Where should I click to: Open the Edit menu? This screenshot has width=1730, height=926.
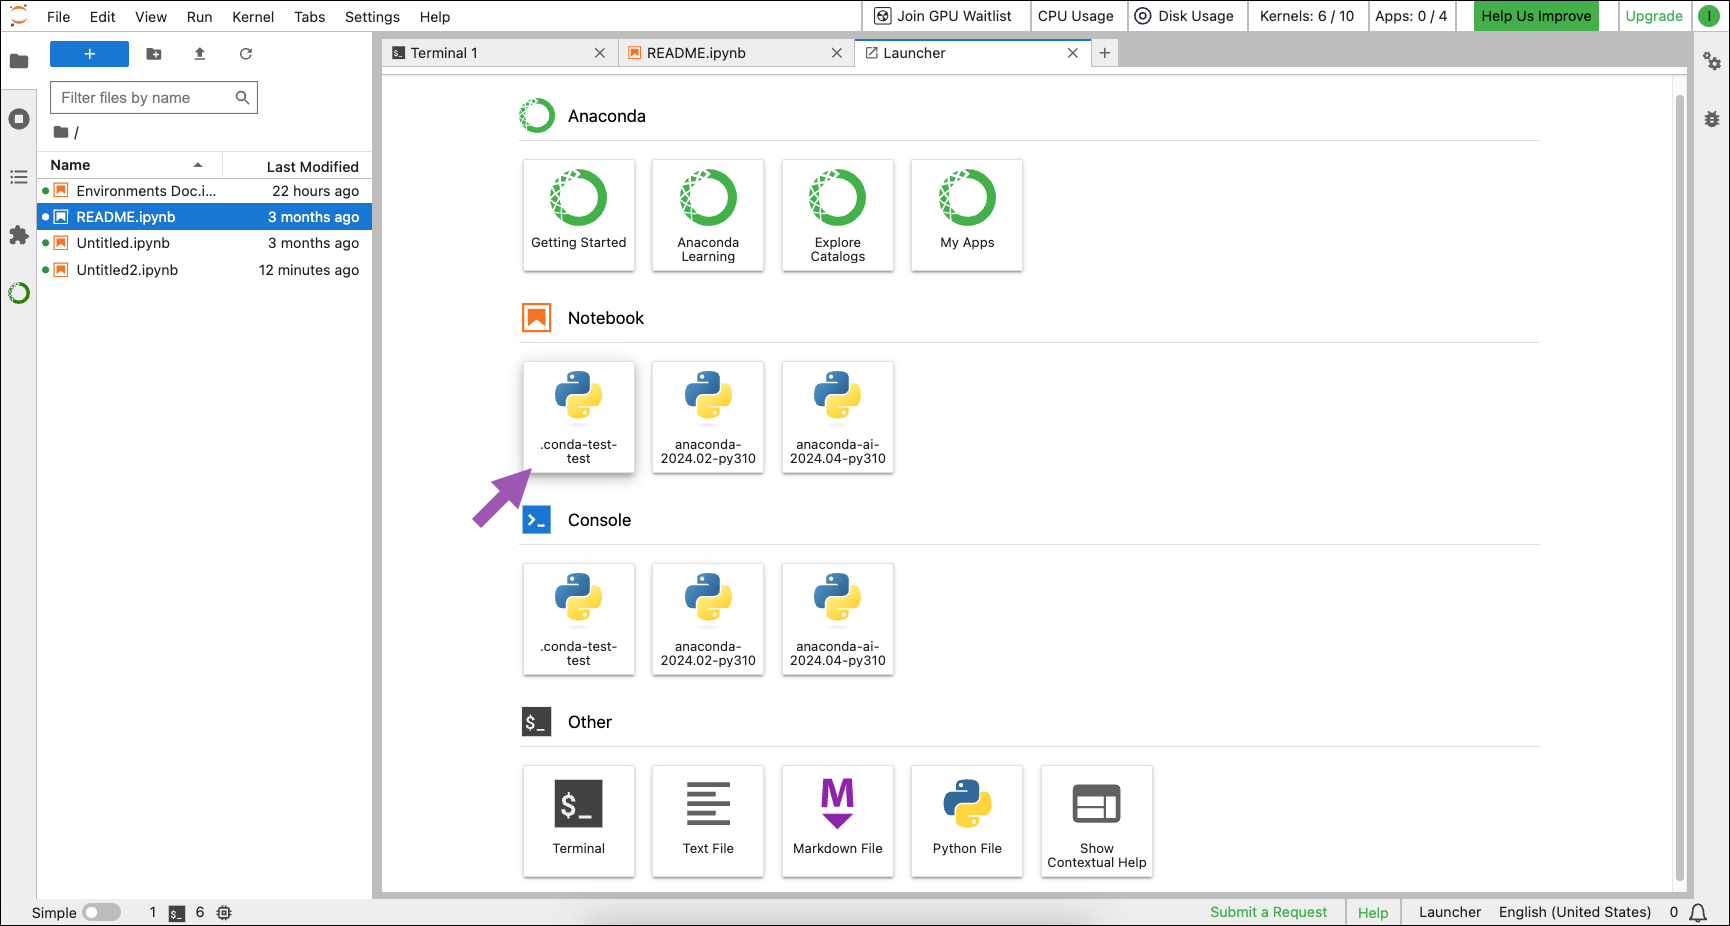[102, 17]
